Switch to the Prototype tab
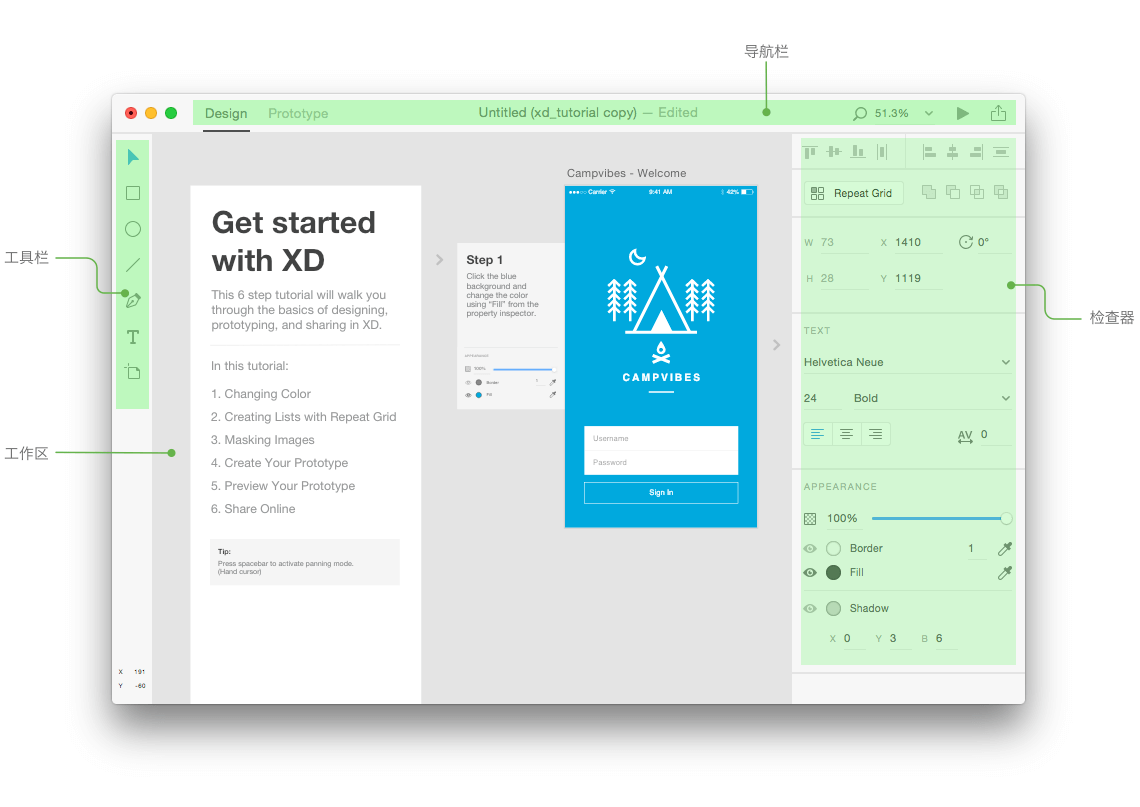 (297, 113)
